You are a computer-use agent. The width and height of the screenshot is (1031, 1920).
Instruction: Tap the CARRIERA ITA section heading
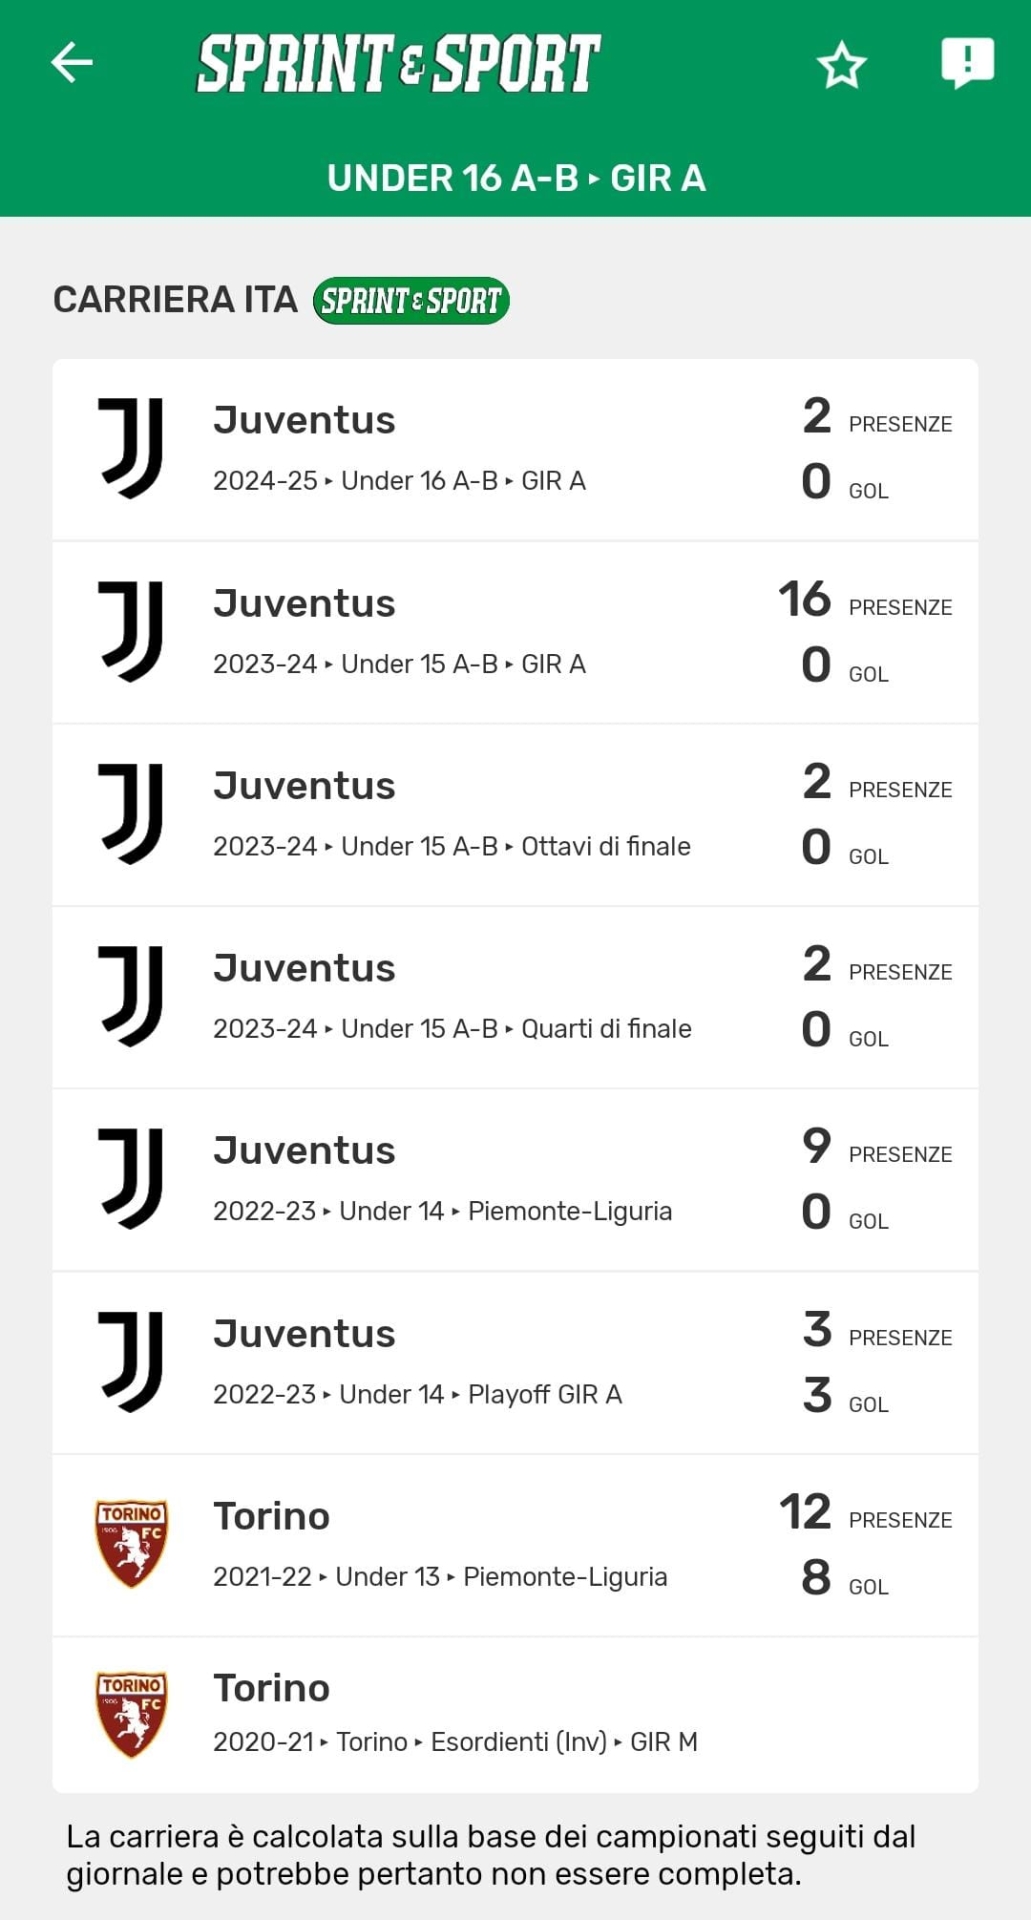pyautogui.click(x=175, y=300)
